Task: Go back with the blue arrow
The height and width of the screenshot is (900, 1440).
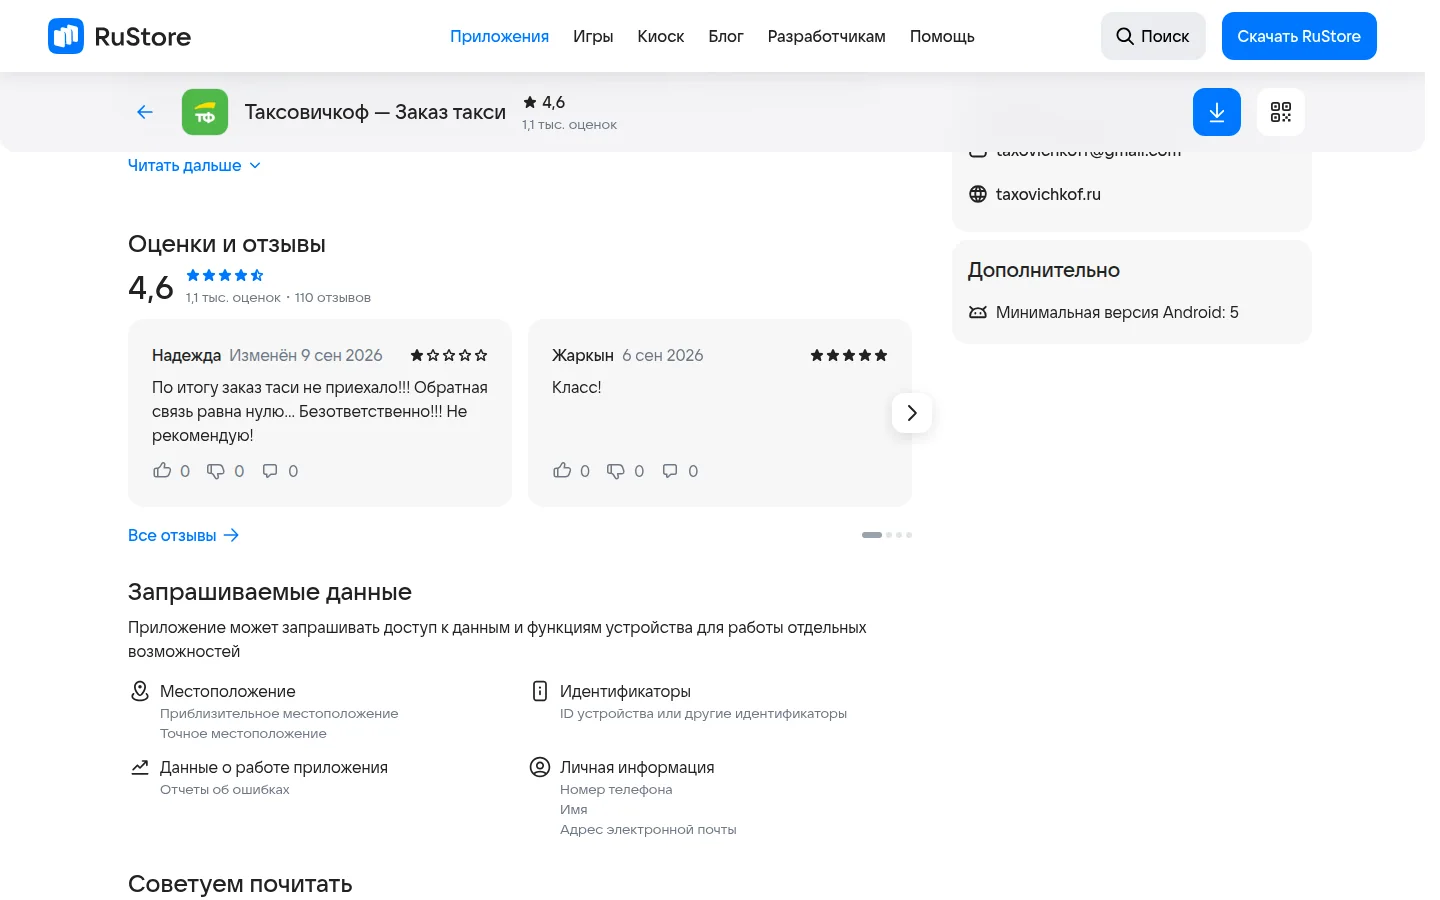Action: [145, 112]
